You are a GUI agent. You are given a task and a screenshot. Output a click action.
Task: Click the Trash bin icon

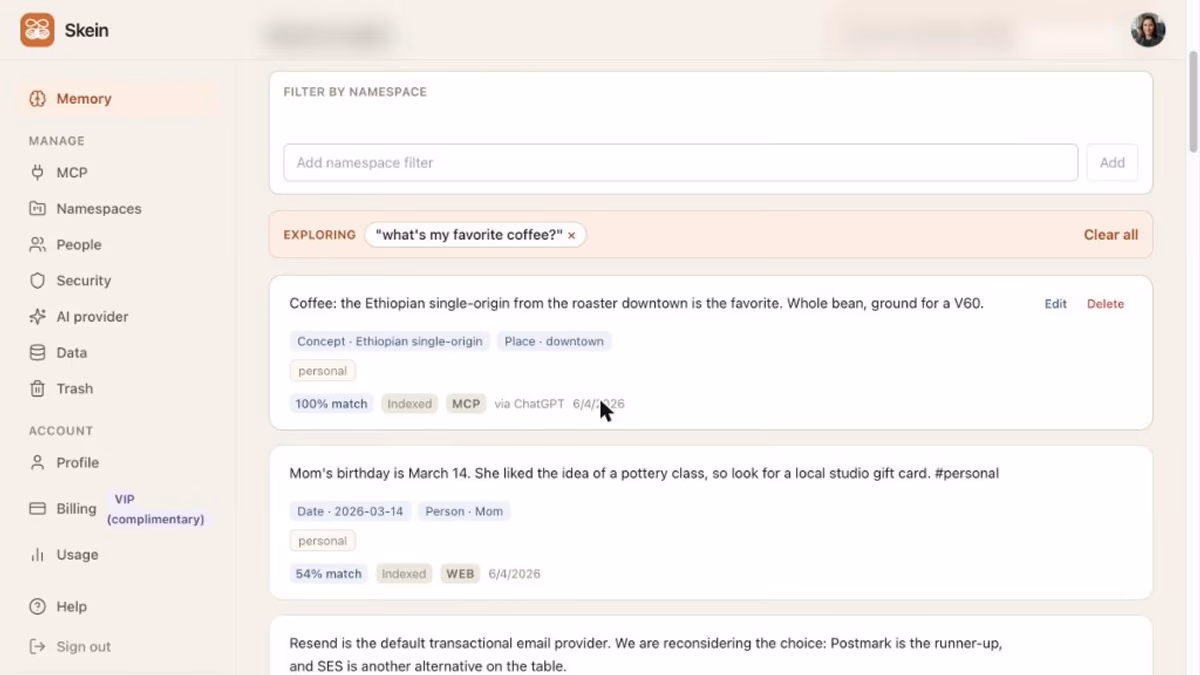(37, 389)
